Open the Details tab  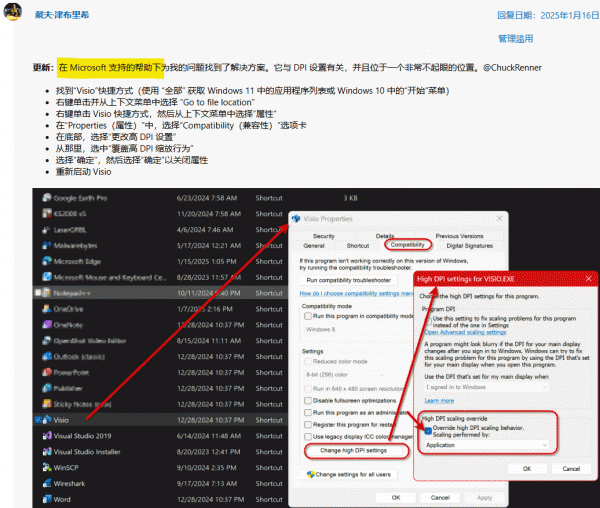click(385, 236)
